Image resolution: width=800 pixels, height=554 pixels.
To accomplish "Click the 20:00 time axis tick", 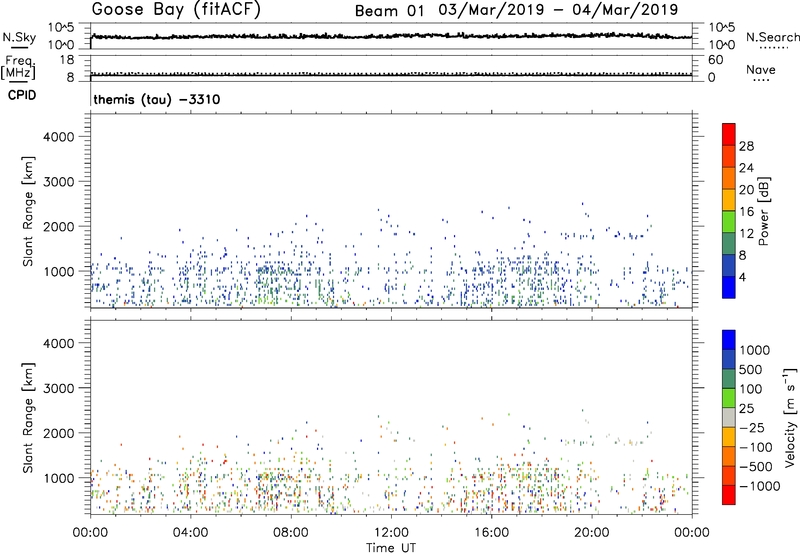I will click(592, 533).
